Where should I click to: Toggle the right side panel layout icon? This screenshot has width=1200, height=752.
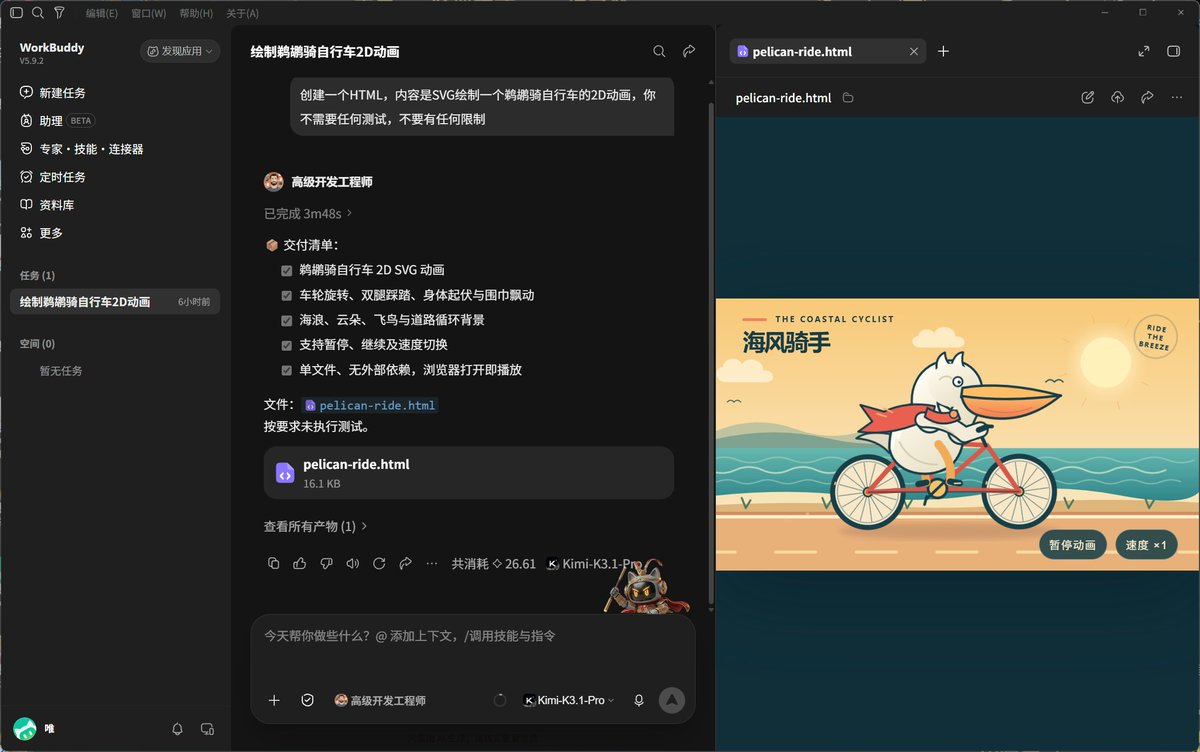coord(1174,51)
